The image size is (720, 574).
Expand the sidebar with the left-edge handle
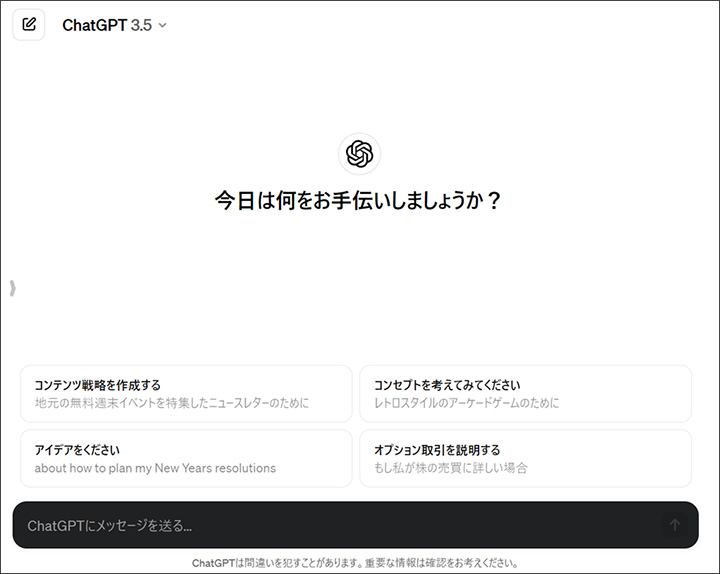(x=13, y=288)
